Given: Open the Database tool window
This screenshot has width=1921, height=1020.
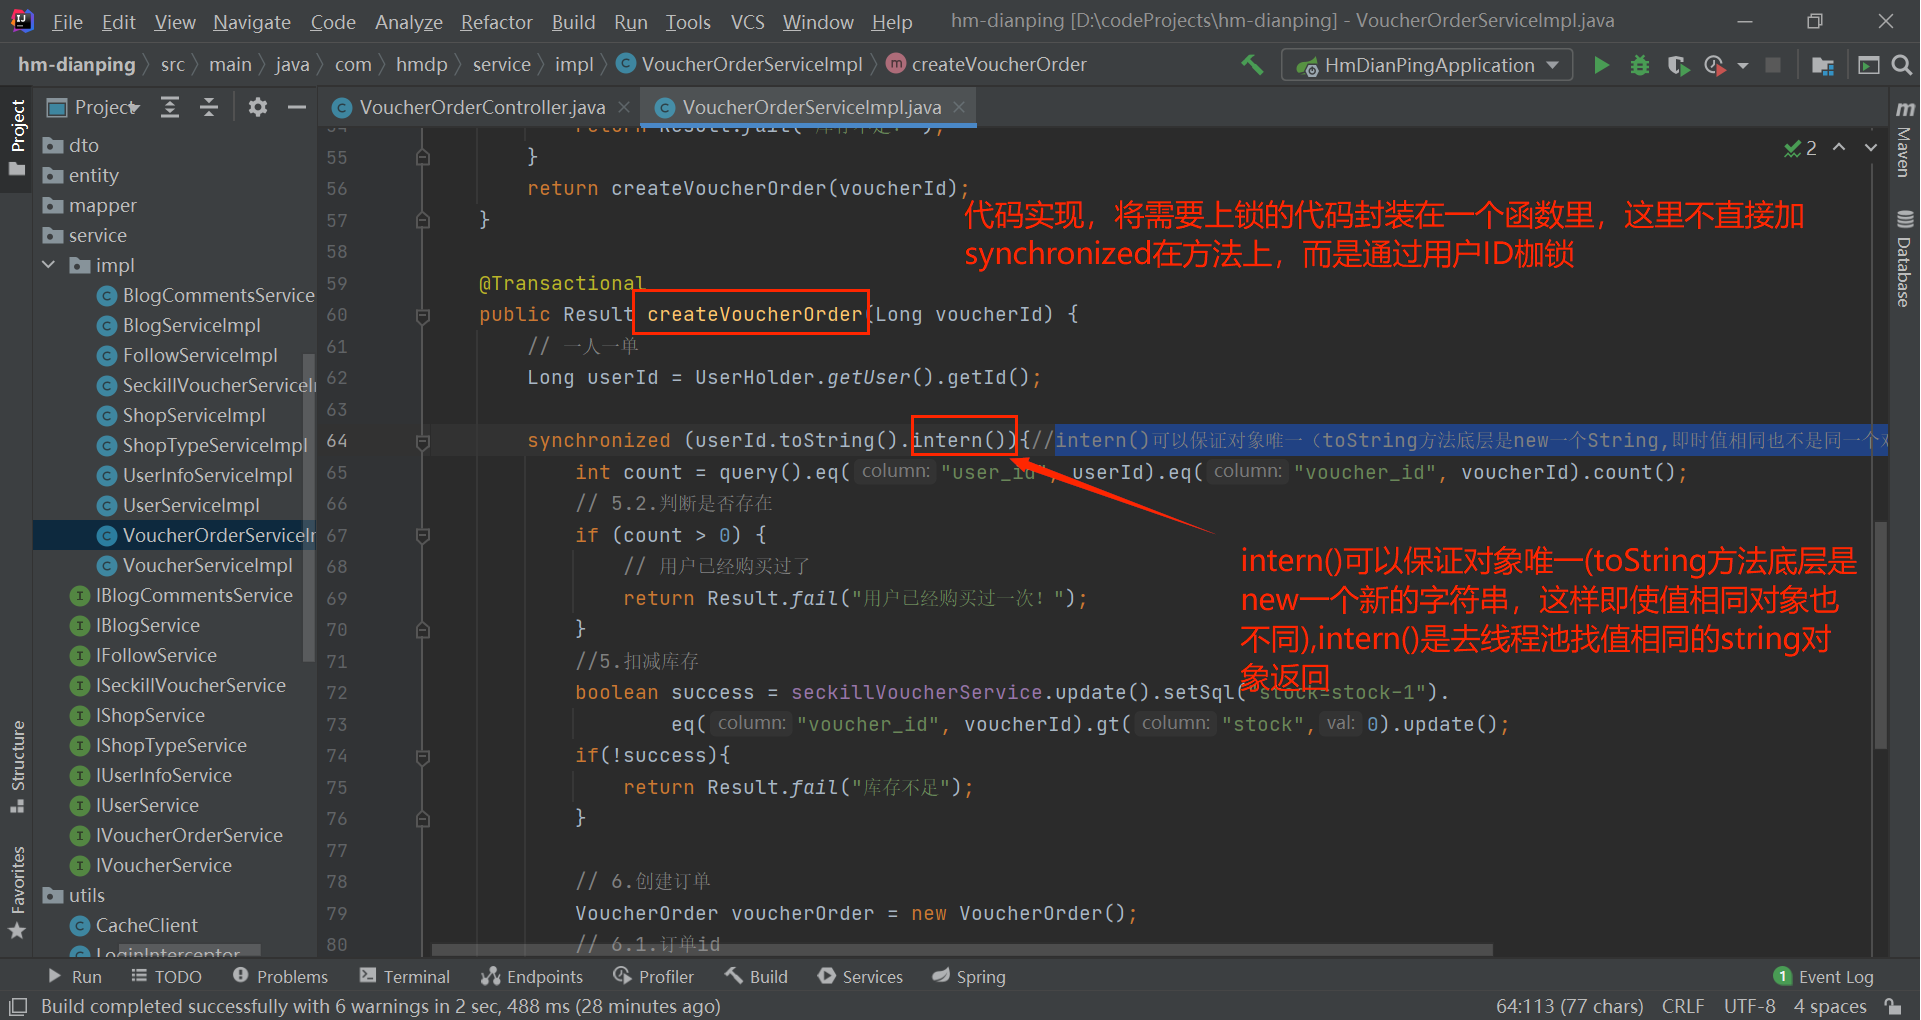Looking at the screenshot, I should [x=1904, y=258].
